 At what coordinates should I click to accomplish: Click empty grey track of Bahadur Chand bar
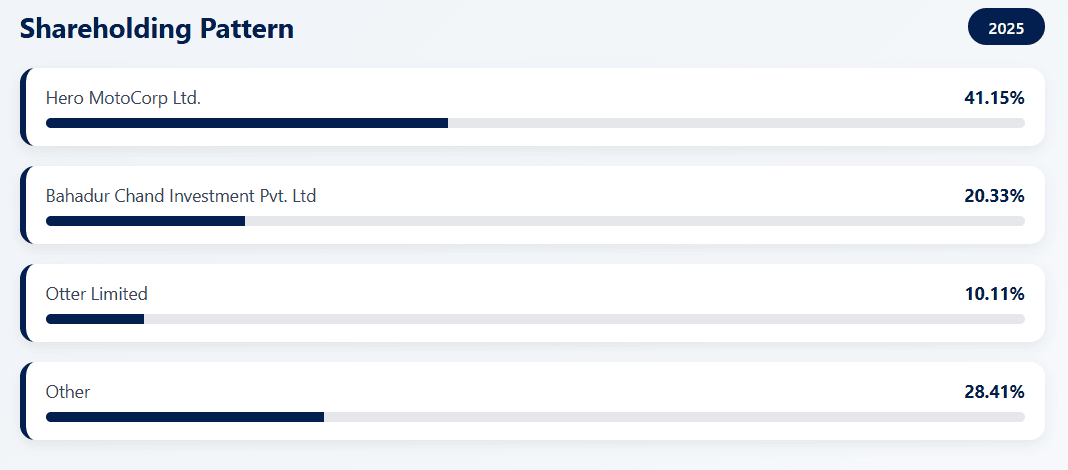tap(634, 221)
